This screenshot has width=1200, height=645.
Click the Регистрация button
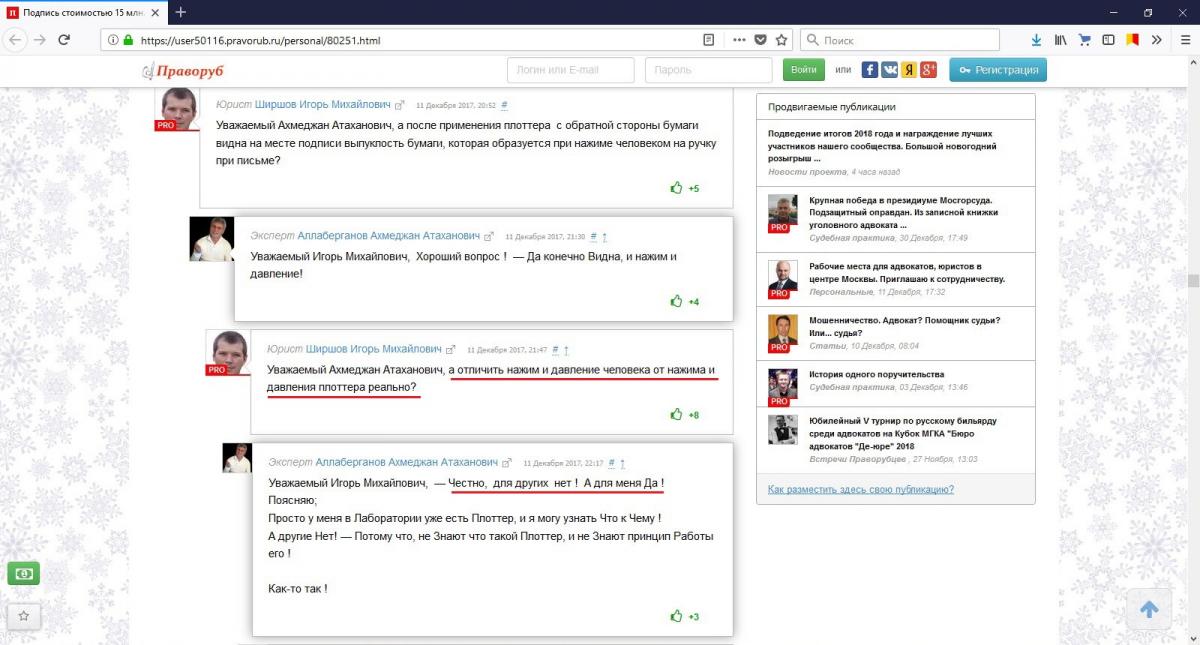point(998,70)
